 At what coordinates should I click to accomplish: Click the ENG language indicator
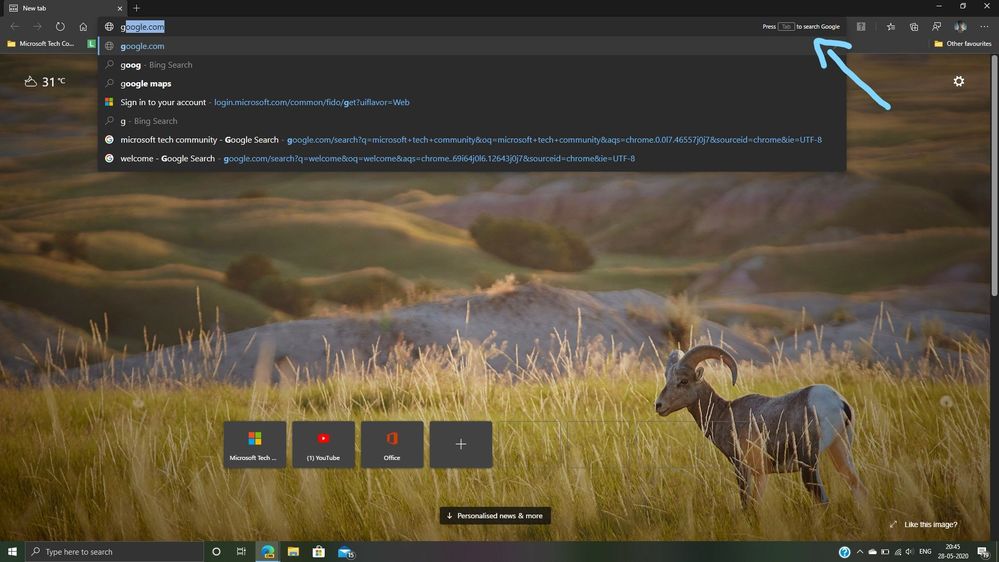click(x=925, y=552)
